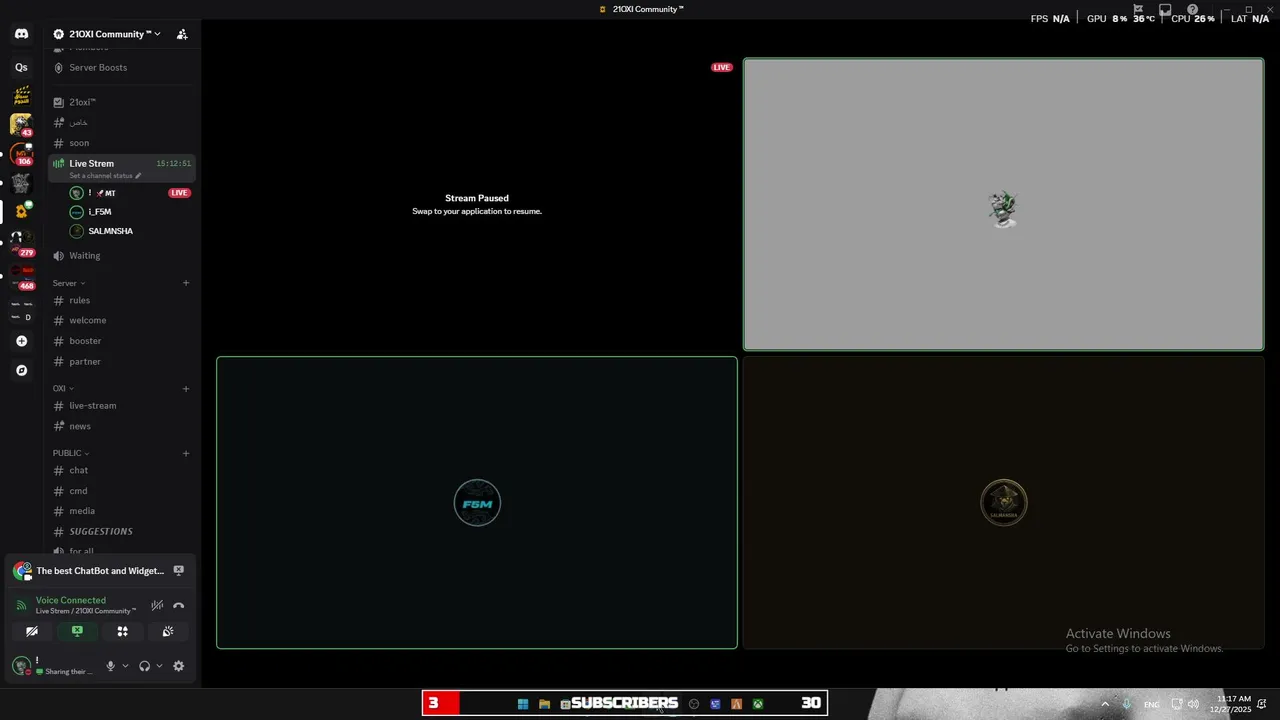This screenshot has height=720, width=1280.
Task: Open the Qs server in the server list
Action: [21, 67]
